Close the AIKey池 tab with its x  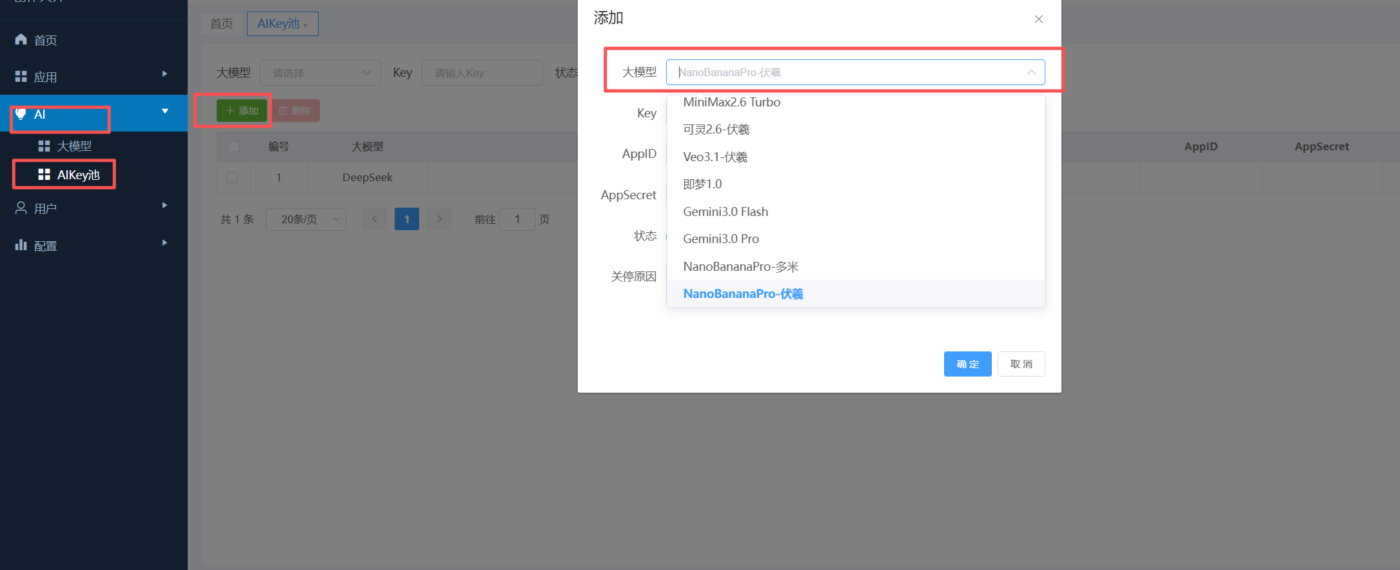coord(306,25)
